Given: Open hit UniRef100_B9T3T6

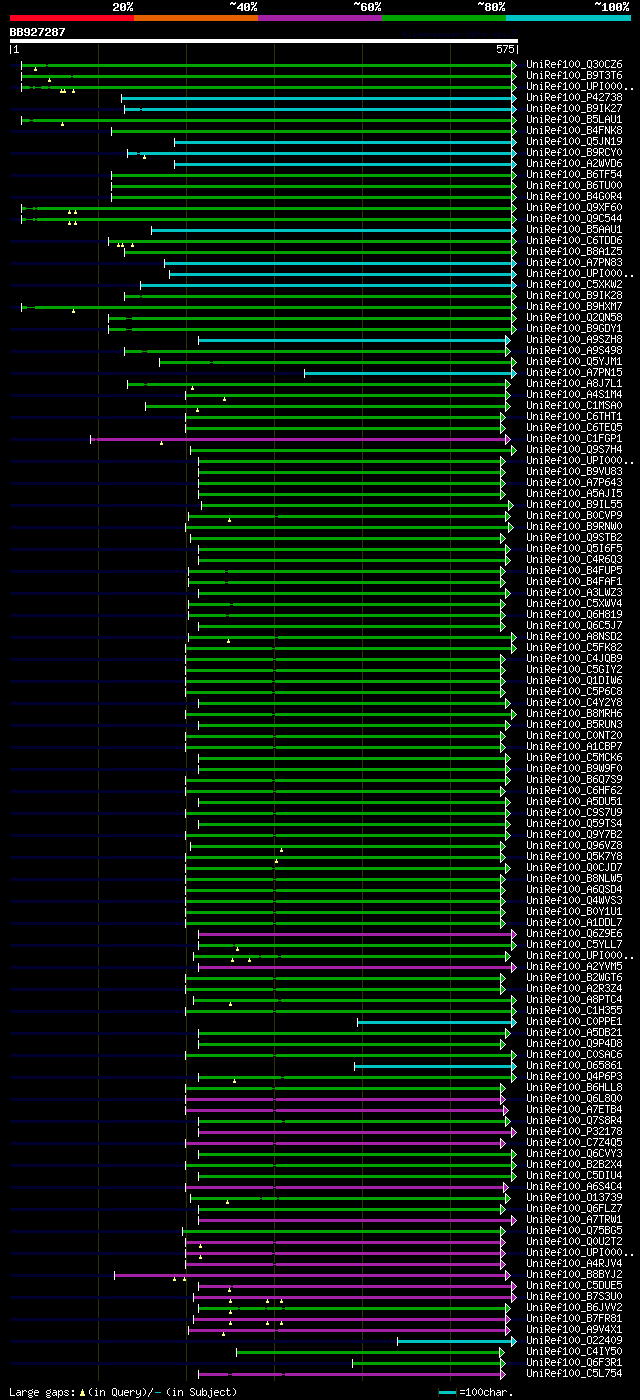Looking at the screenshot, I should pyautogui.click(x=574, y=76).
